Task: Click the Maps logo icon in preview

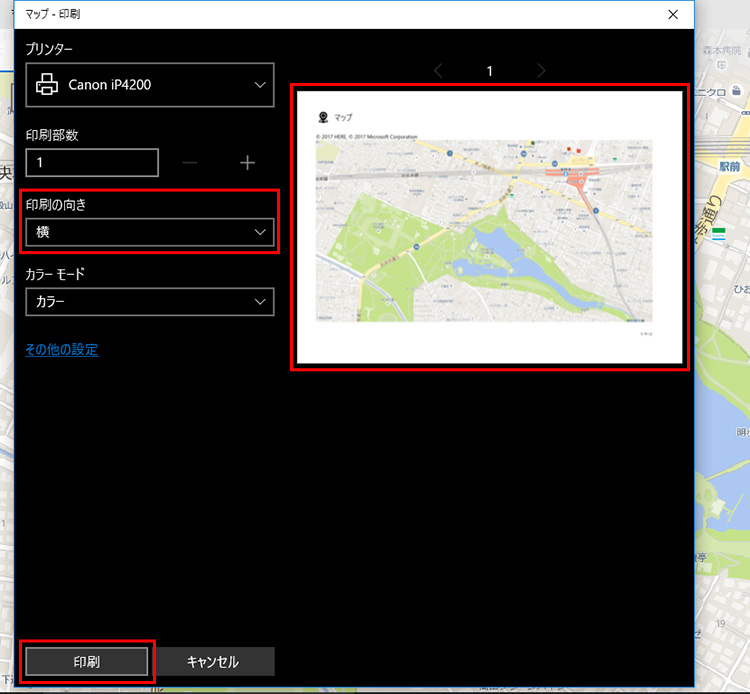Action: (323, 116)
